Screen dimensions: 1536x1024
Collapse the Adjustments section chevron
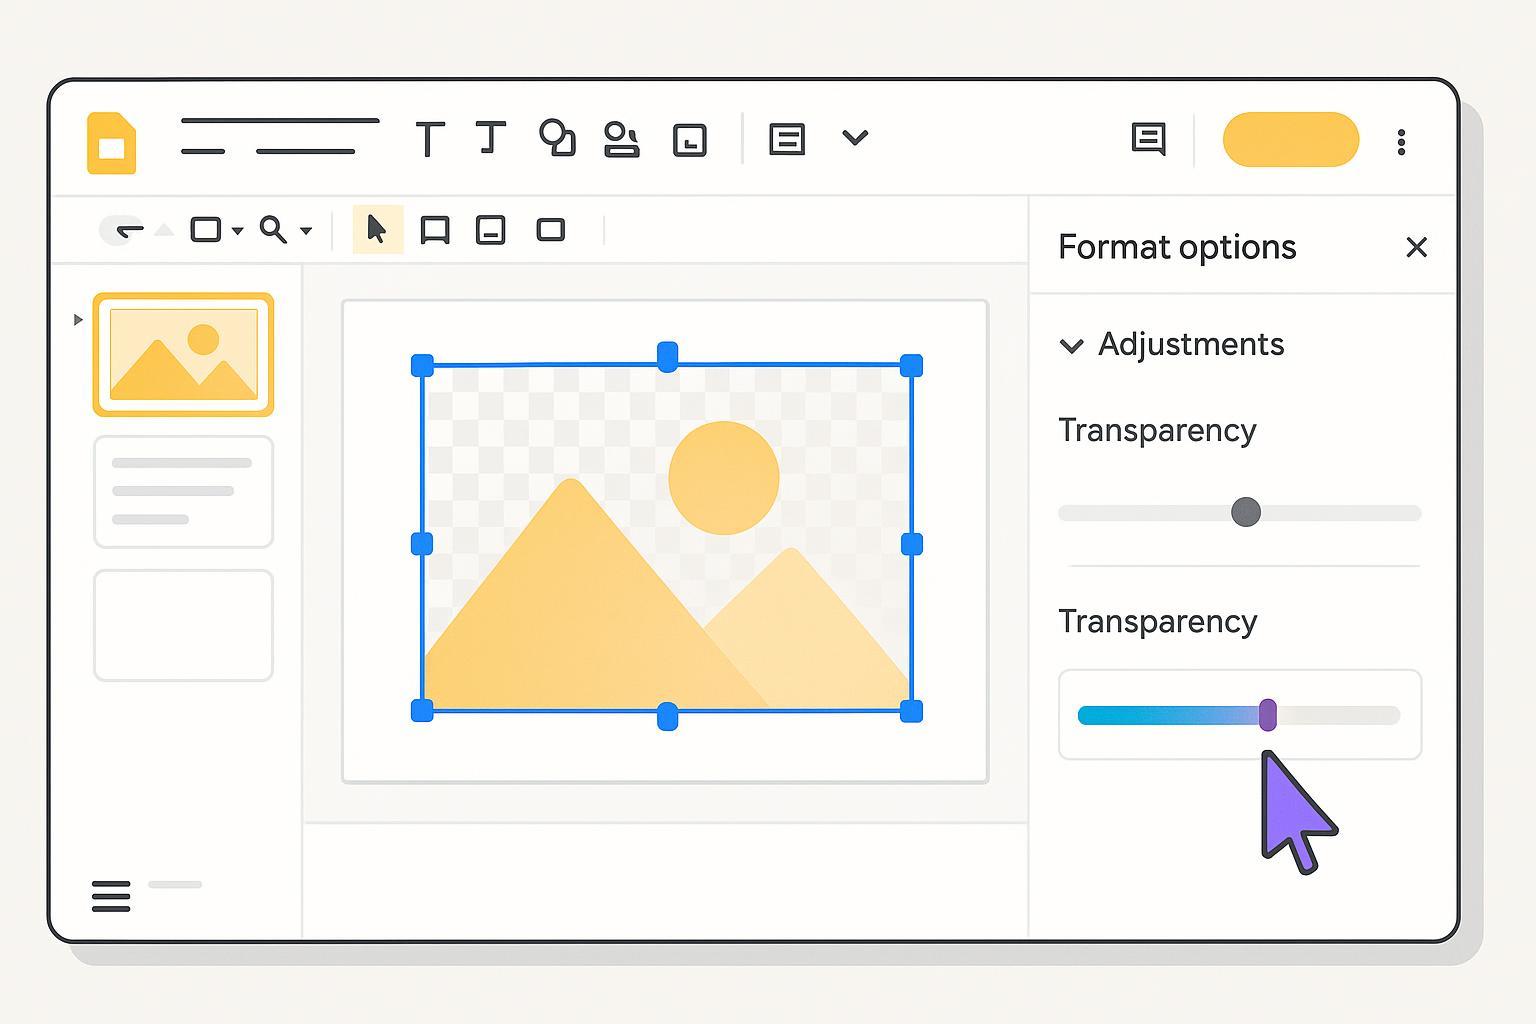(x=1071, y=346)
